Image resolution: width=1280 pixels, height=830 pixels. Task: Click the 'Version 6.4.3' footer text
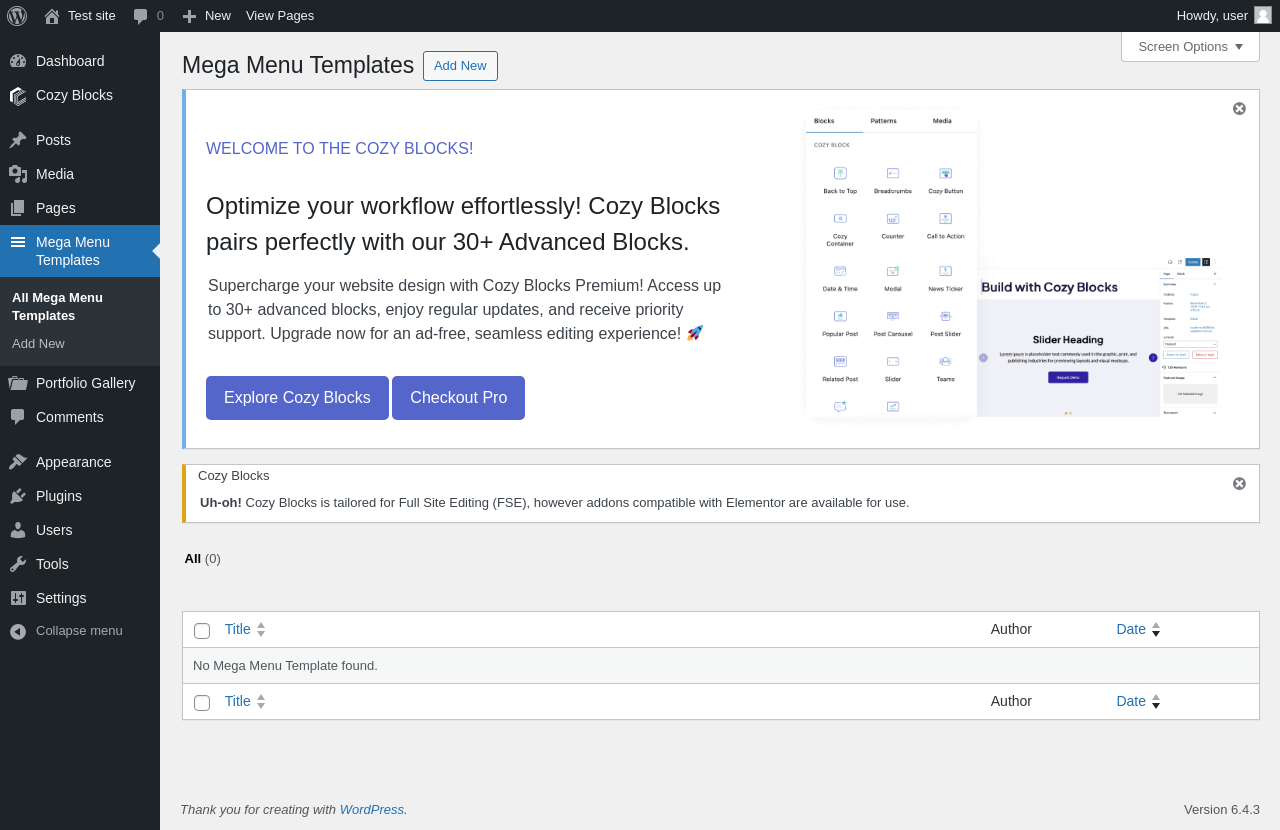1222,809
